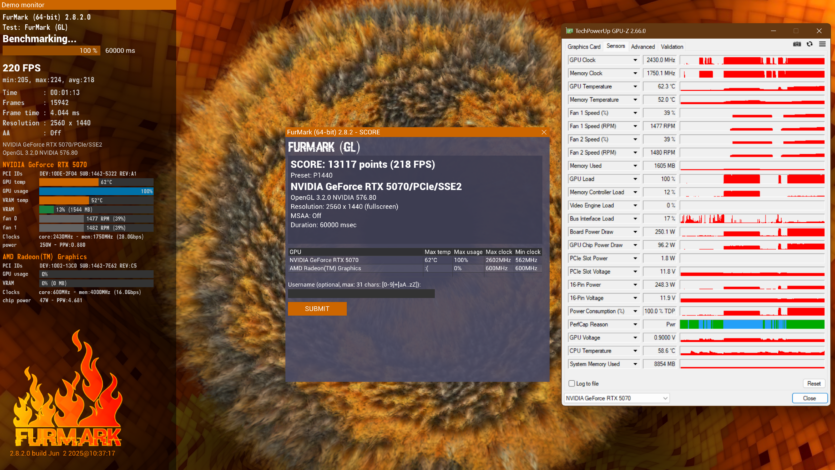Switch to the Graphics Card tab

click(584, 47)
